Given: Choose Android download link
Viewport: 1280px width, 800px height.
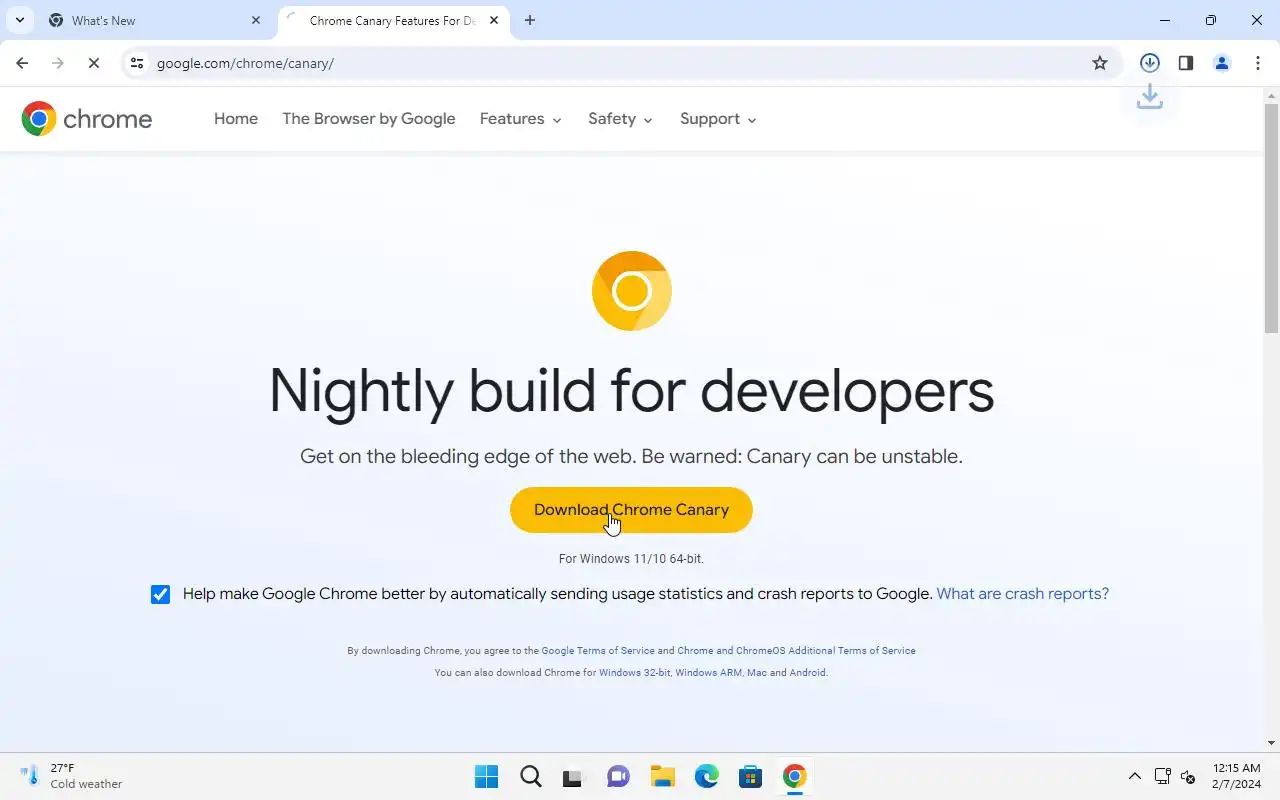Looking at the screenshot, I should tap(808, 673).
